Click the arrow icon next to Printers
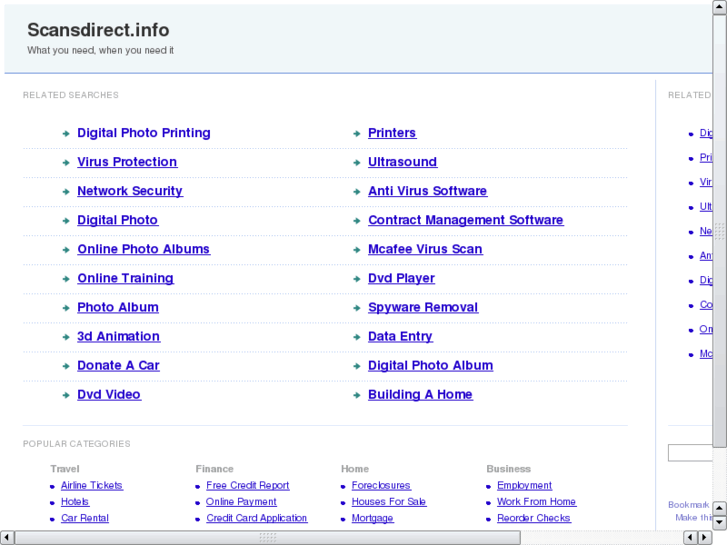Viewport: 727px width, 545px height. pyautogui.click(x=357, y=133)
